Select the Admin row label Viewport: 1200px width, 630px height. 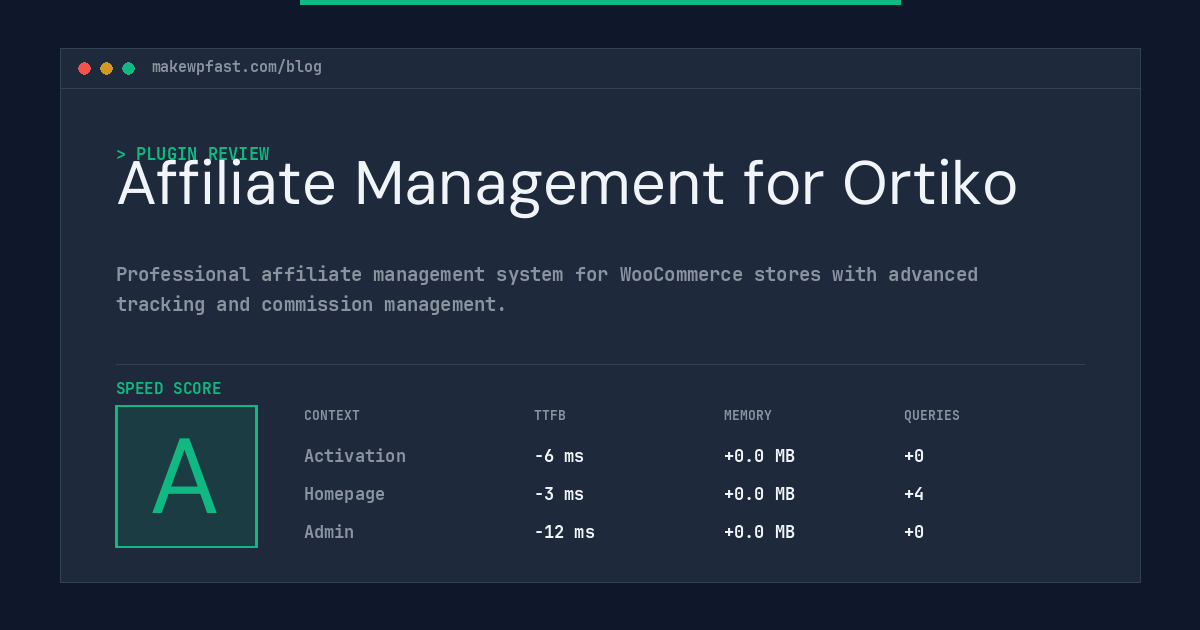329,532
